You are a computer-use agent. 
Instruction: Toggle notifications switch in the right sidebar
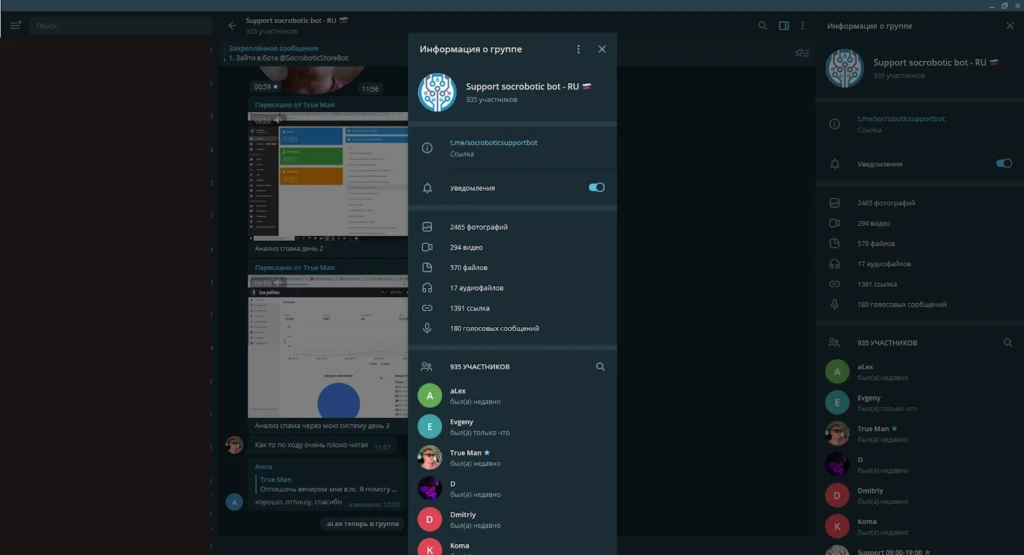pos(1004,163)
